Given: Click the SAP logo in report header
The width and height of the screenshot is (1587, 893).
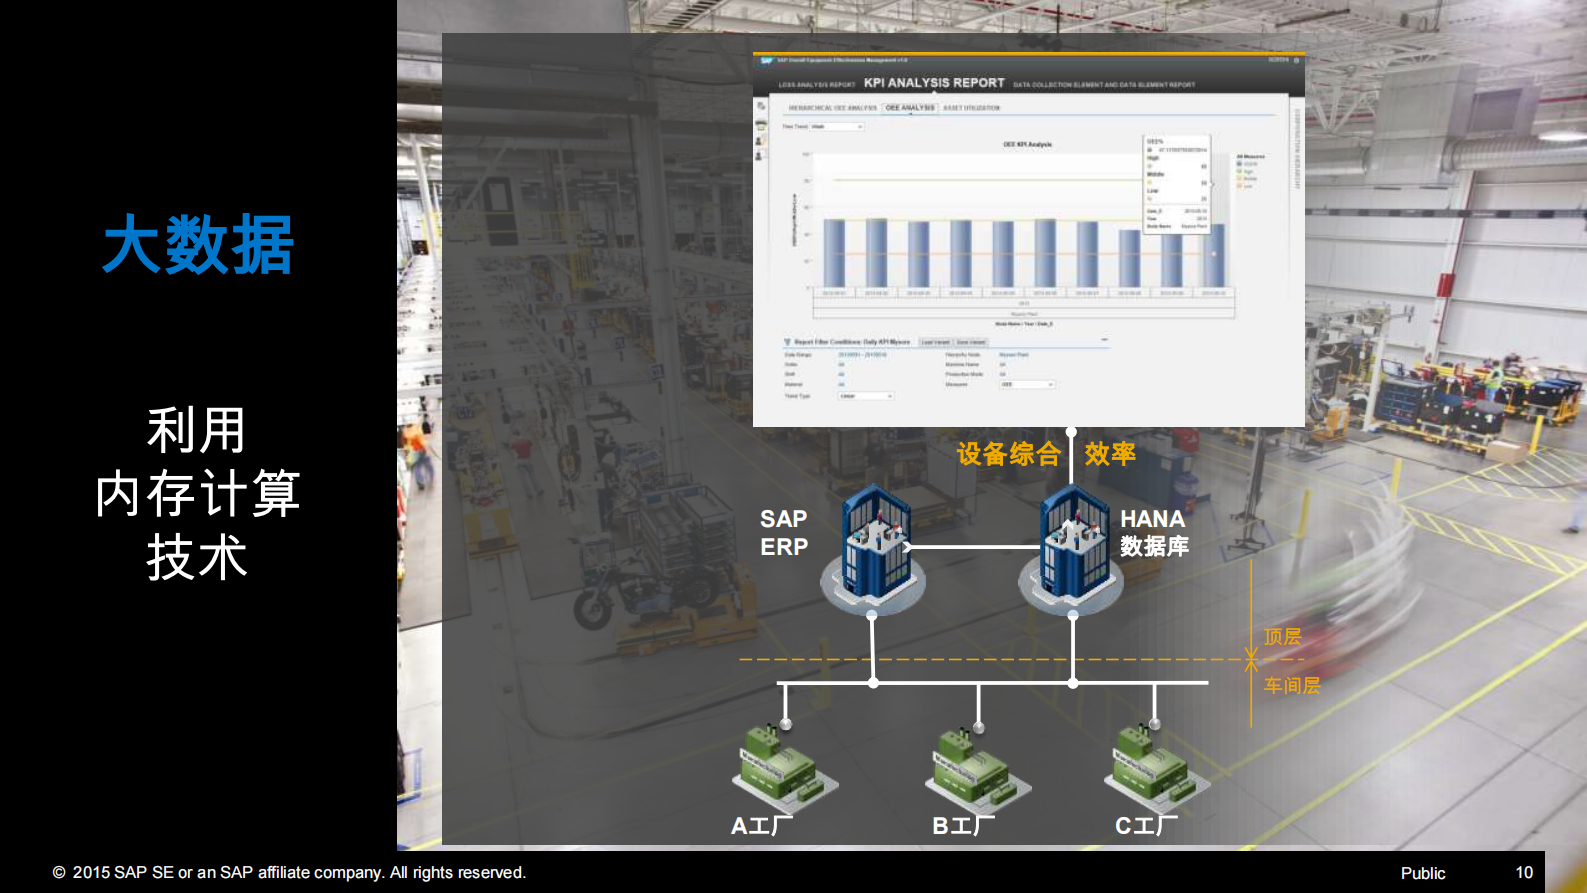Looking at the screenshot, I should coord(766,61).
